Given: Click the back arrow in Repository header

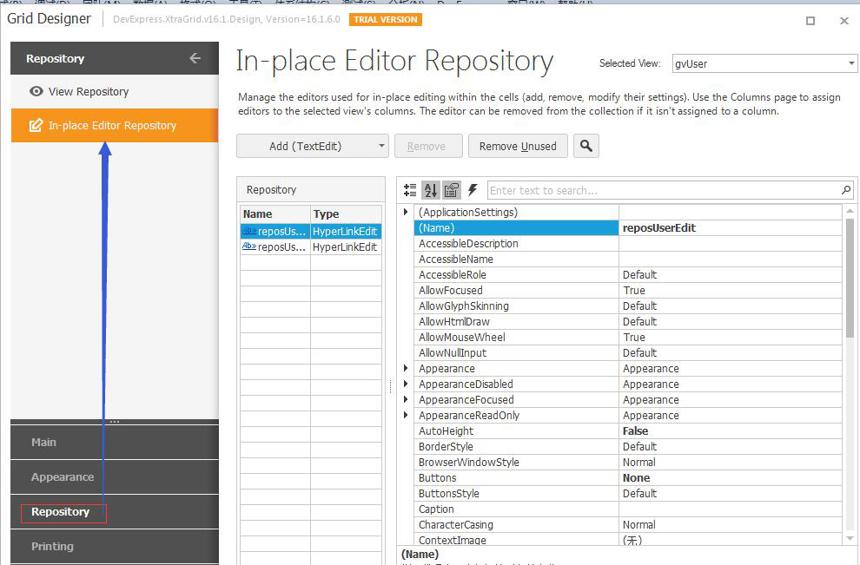Looking at the screenshot, I should (x=195, y=58).
